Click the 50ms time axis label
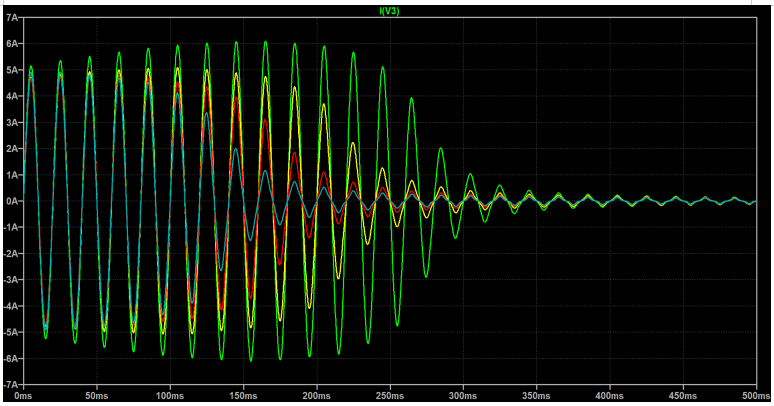This screenshot has width=774, height=406. click(97, 396)
